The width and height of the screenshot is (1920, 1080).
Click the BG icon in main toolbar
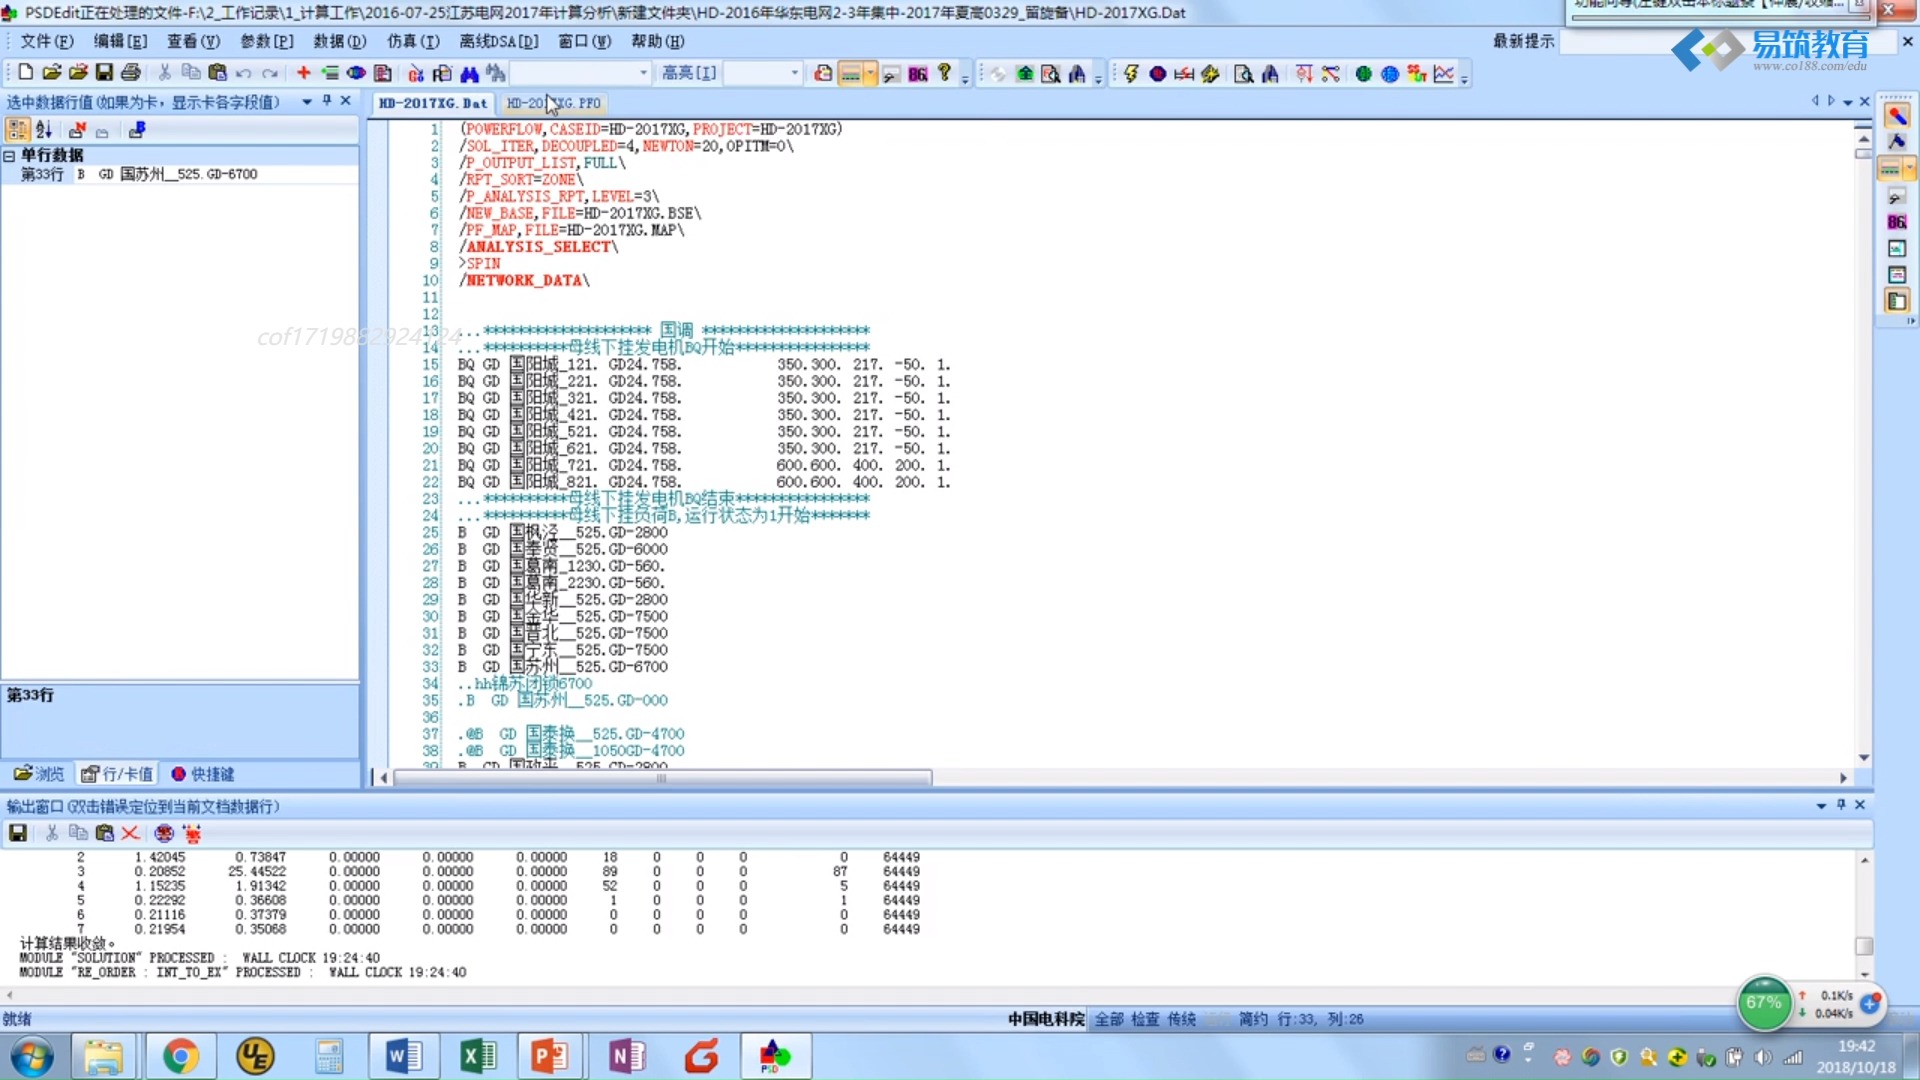coord(917,74)
